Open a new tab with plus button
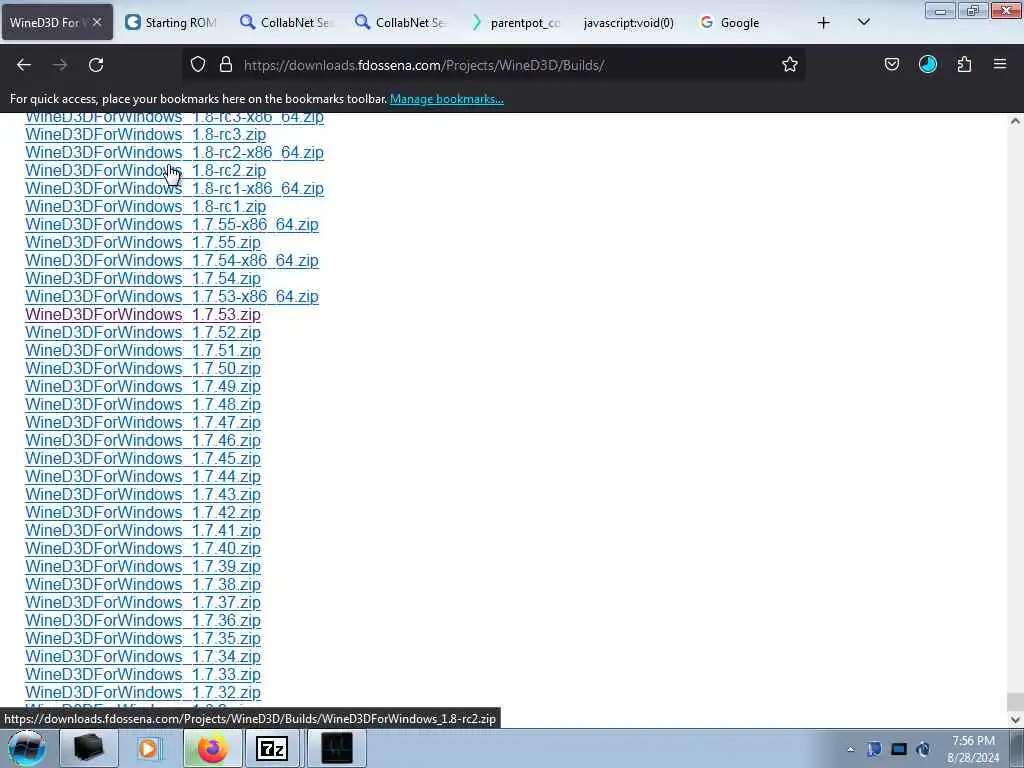 (824, 23)
